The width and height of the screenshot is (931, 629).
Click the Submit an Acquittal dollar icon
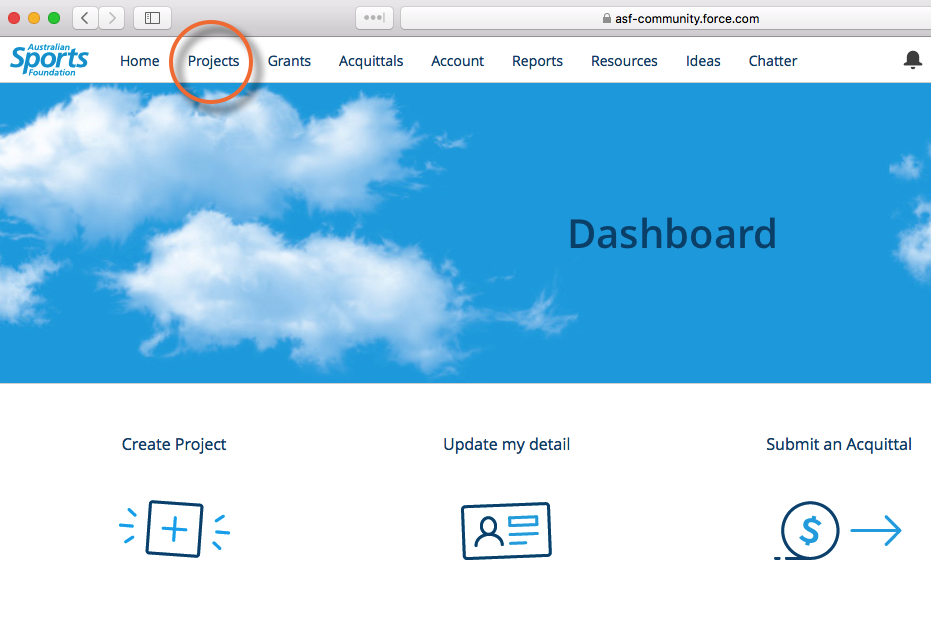click(x=838, y=530)
